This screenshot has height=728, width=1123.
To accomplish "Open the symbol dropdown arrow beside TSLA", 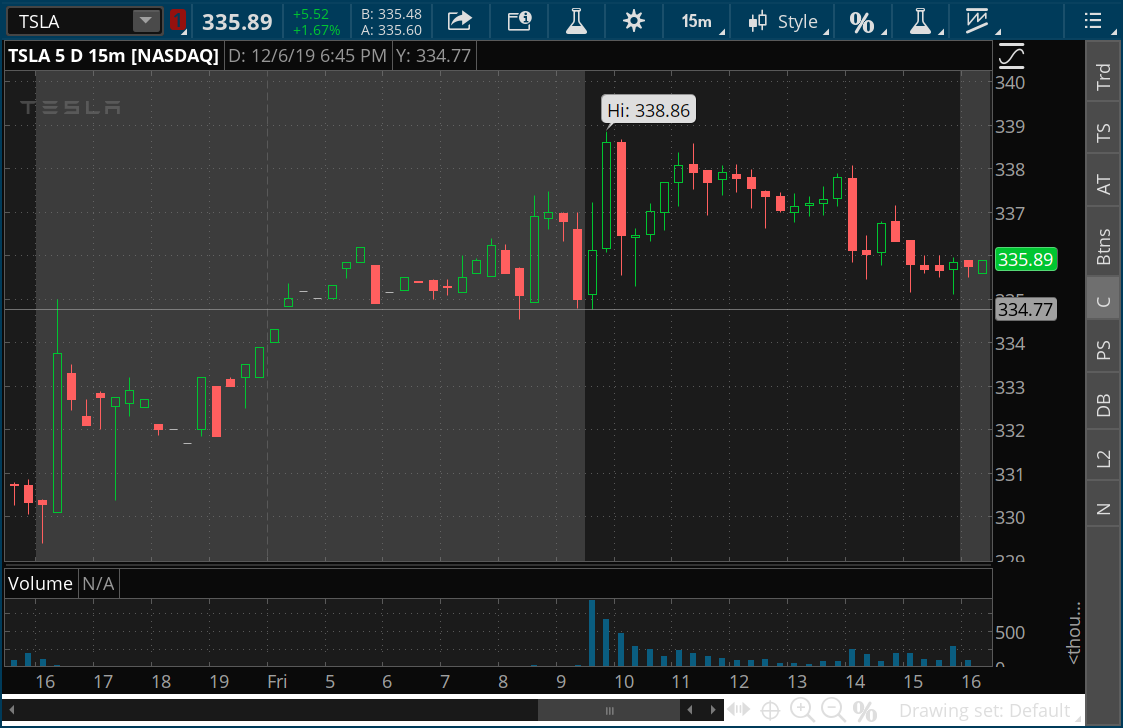I will [x=147, y=21].
